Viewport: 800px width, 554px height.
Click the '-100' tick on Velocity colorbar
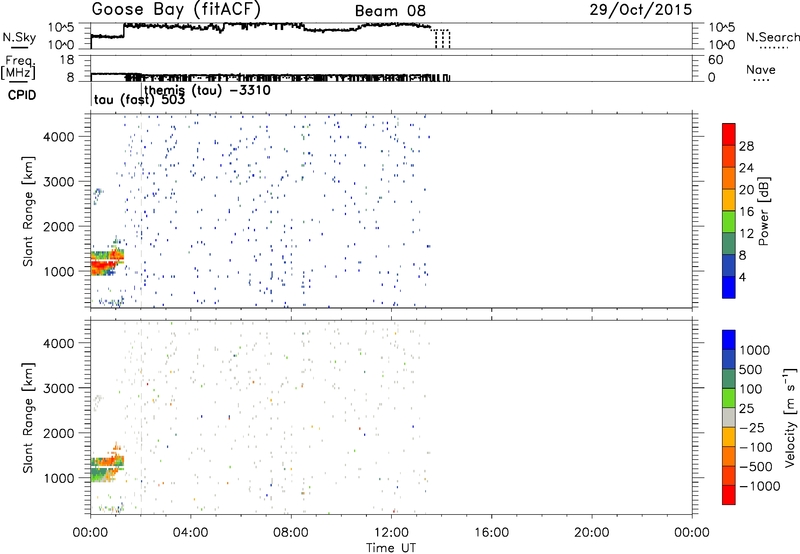756,447
